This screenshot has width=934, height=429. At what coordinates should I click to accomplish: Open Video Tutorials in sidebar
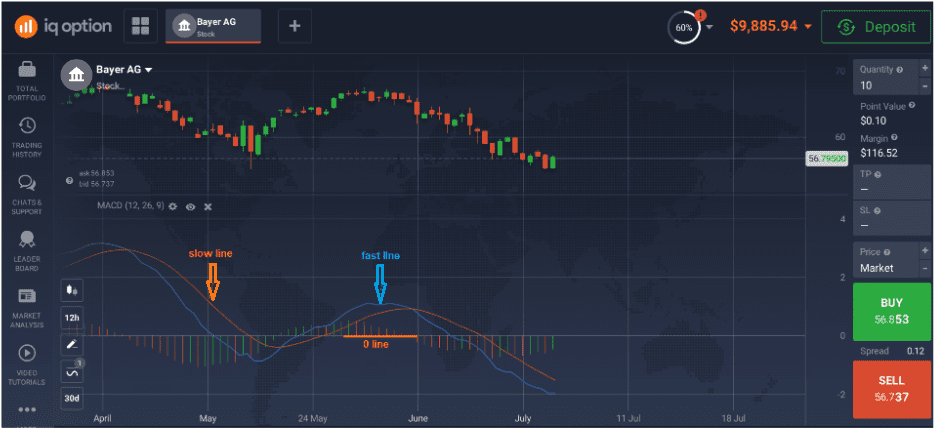click(27, 365)
